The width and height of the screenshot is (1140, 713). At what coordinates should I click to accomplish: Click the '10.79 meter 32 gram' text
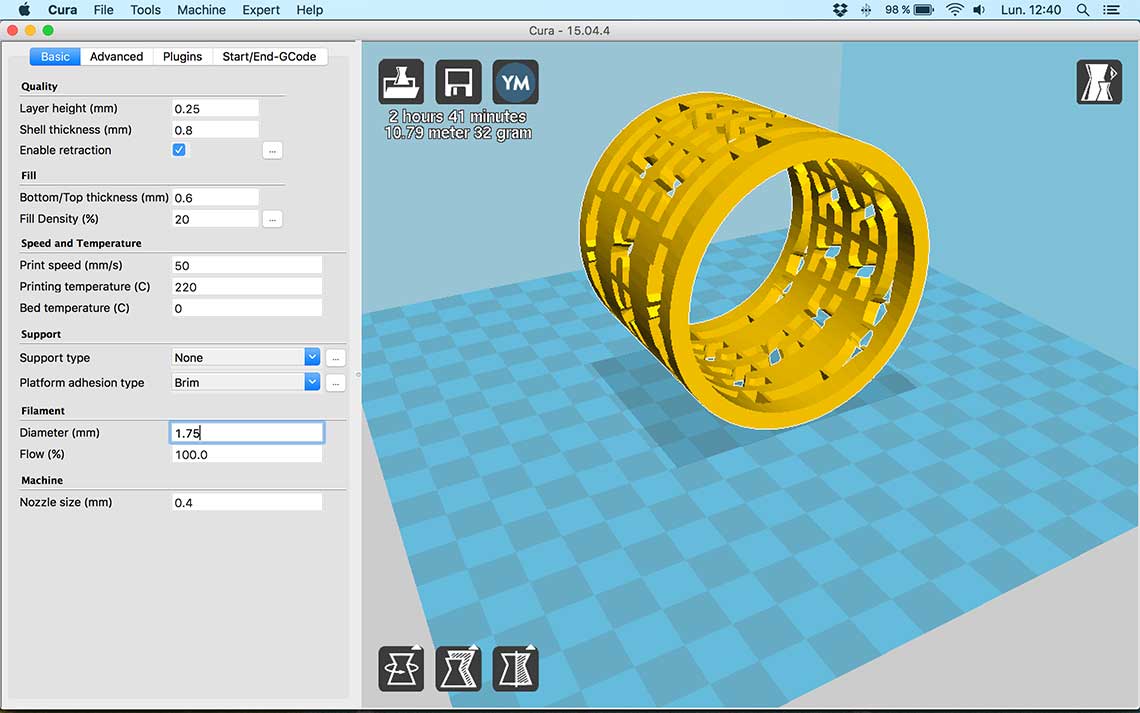point(458,133)
